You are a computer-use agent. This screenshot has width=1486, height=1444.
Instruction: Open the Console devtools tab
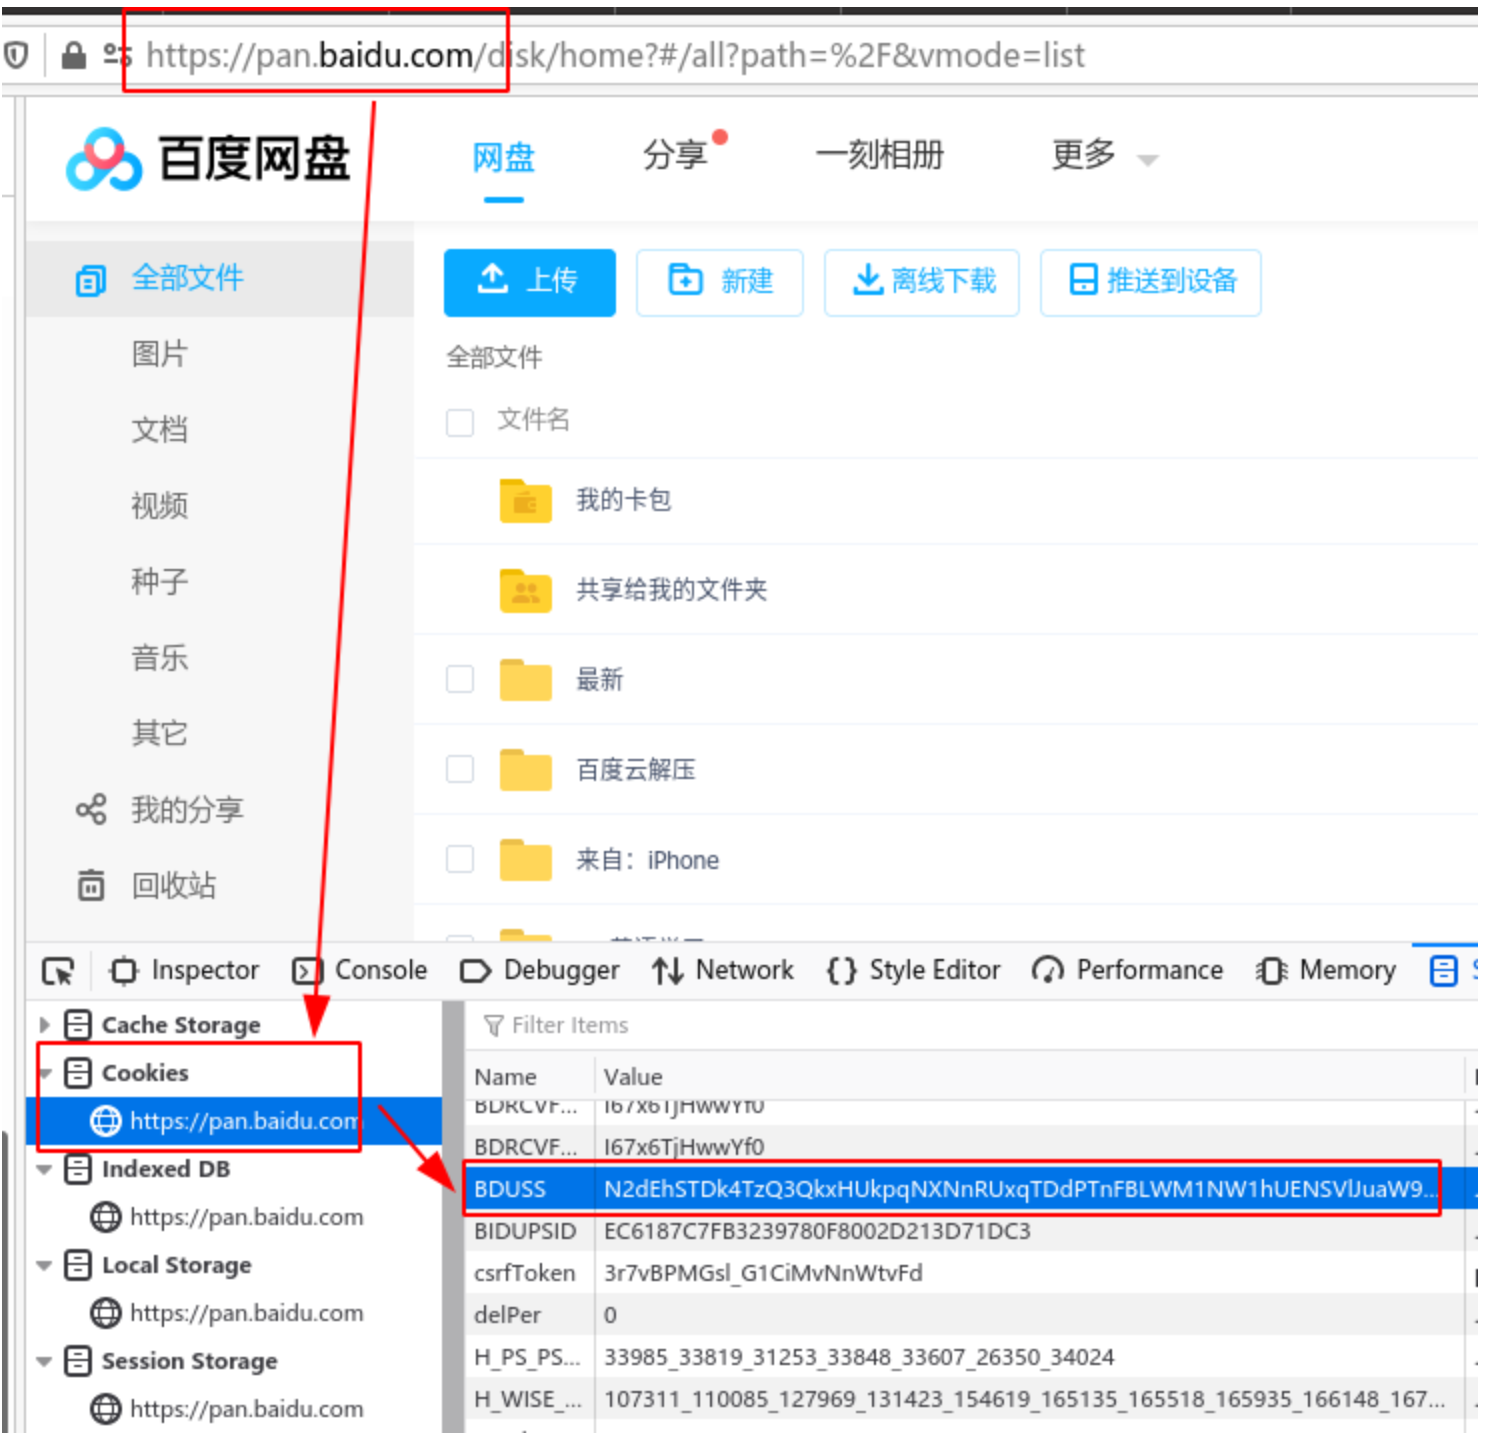360,970
